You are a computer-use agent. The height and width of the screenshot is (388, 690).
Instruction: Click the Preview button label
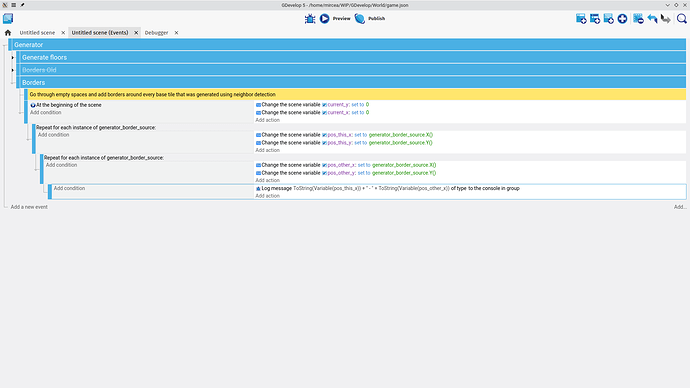(x=341, y=18)
